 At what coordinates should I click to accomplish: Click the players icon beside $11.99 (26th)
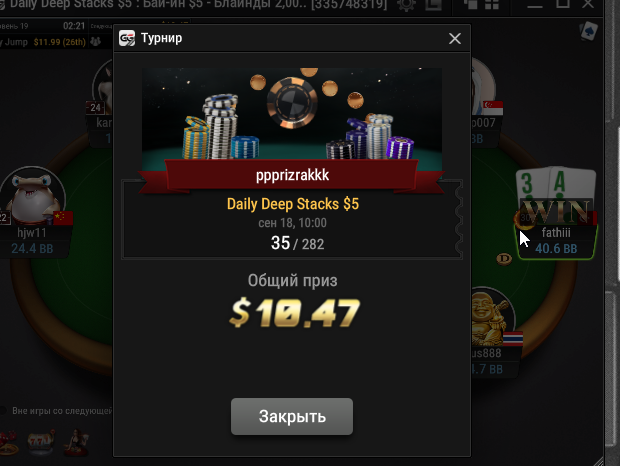click(95, 42)
